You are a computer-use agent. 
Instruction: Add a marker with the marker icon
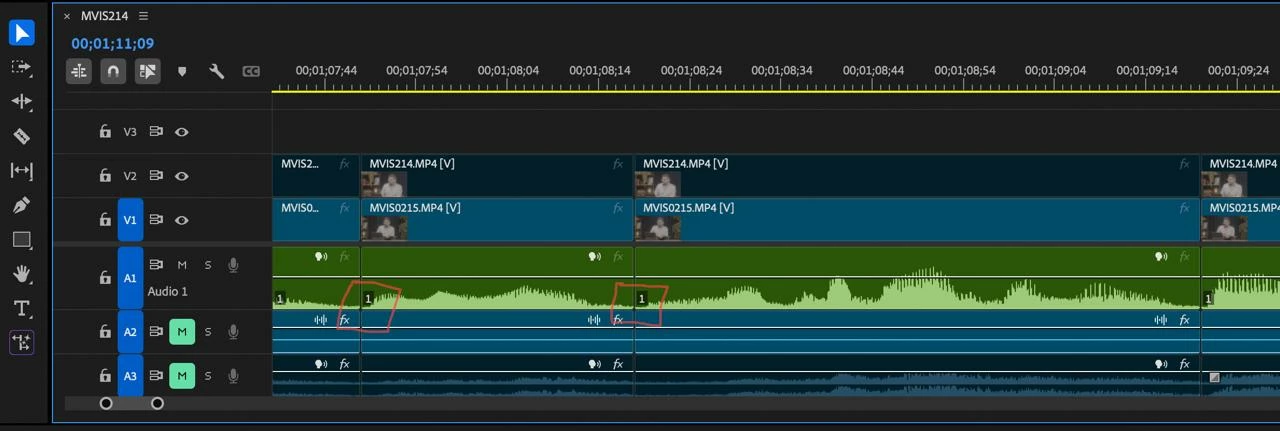(182, 72)
